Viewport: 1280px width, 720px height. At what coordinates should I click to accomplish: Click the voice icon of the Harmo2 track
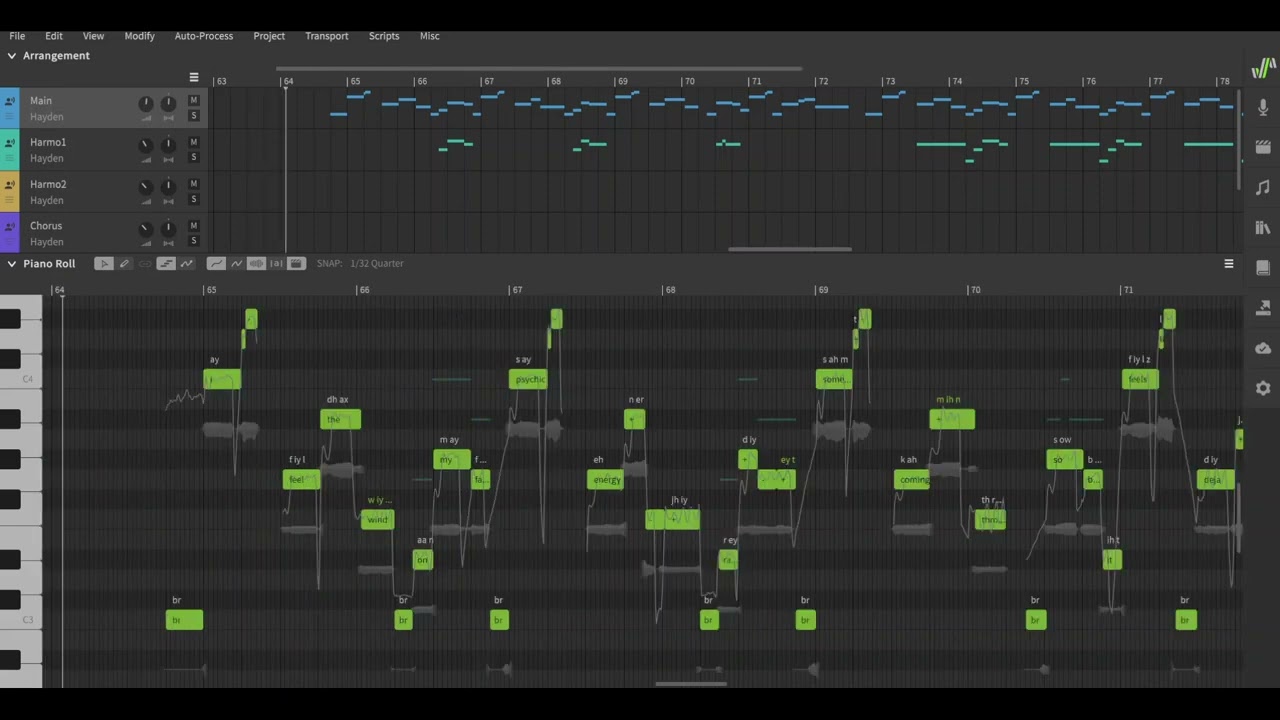pyautogui.click(x=9, y=185)
